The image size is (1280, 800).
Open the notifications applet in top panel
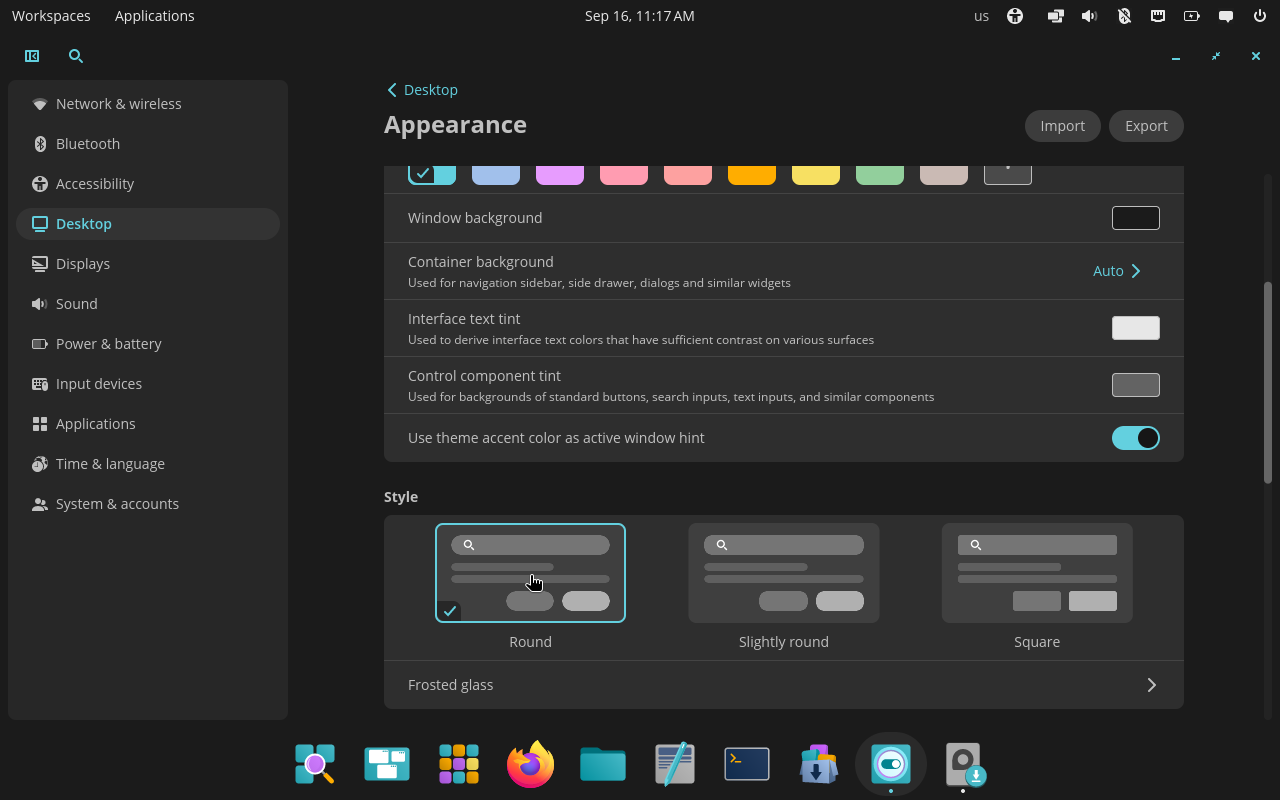pyautogui.click(x=1226, y=16)
